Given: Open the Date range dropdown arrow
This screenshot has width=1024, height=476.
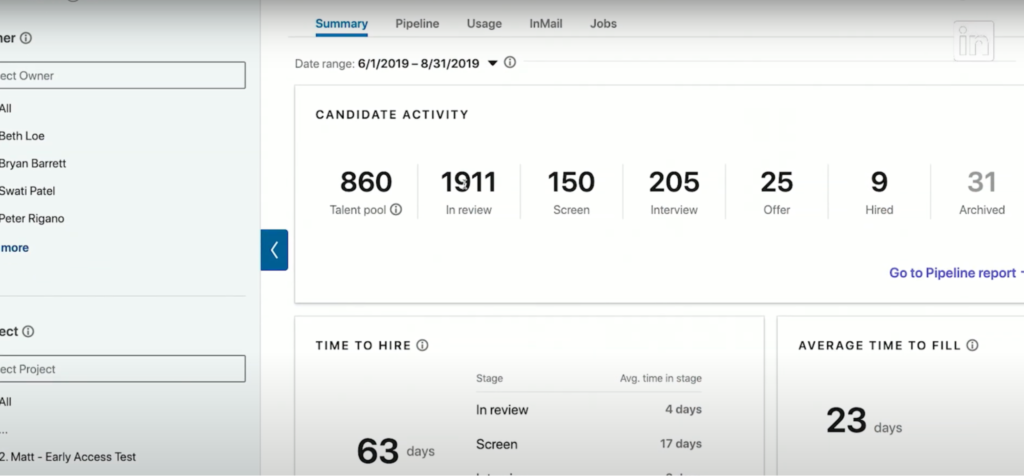Looking at the screenshot, I should click(492, 63).
